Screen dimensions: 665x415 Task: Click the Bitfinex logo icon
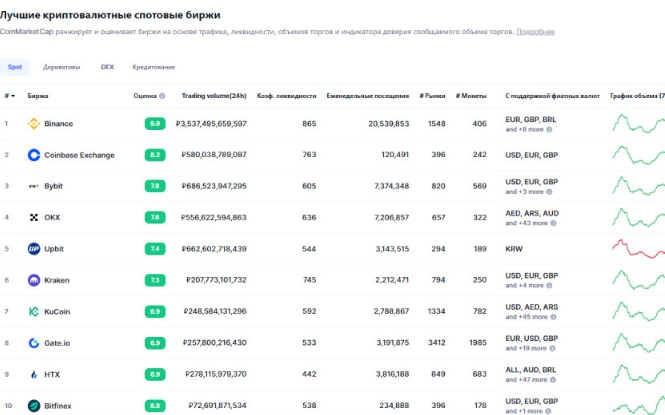34,406
